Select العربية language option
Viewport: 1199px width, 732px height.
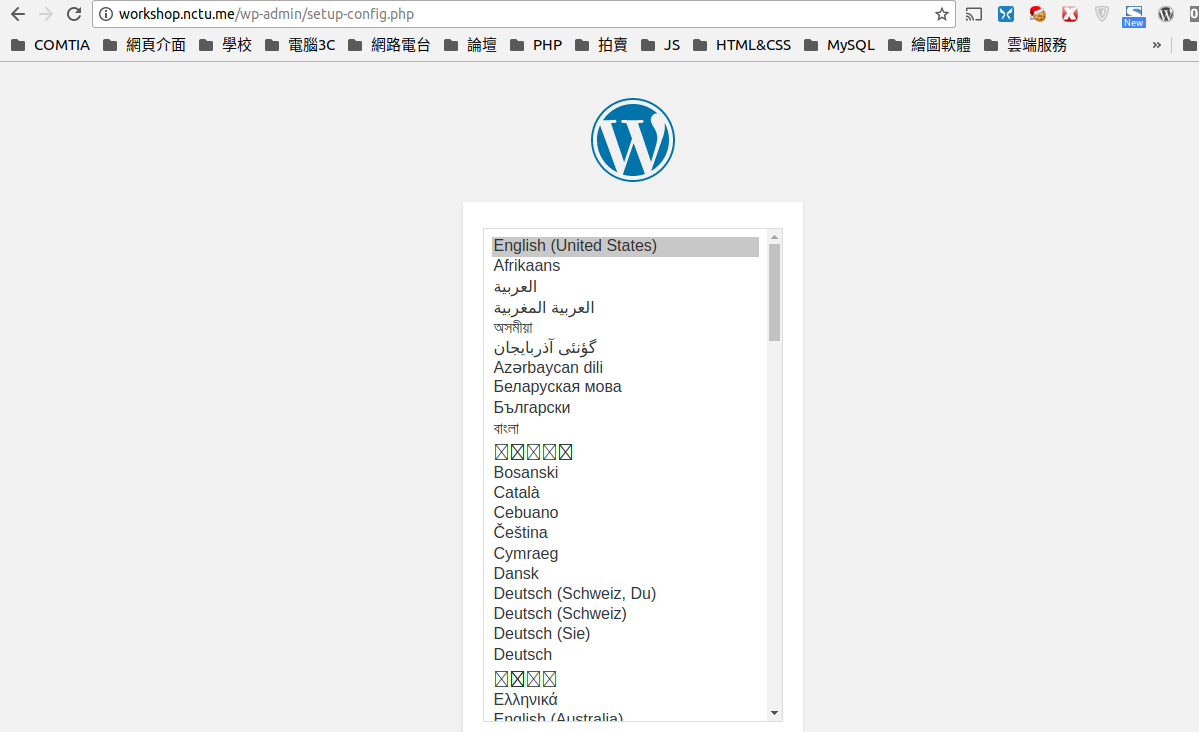[625, 286]
